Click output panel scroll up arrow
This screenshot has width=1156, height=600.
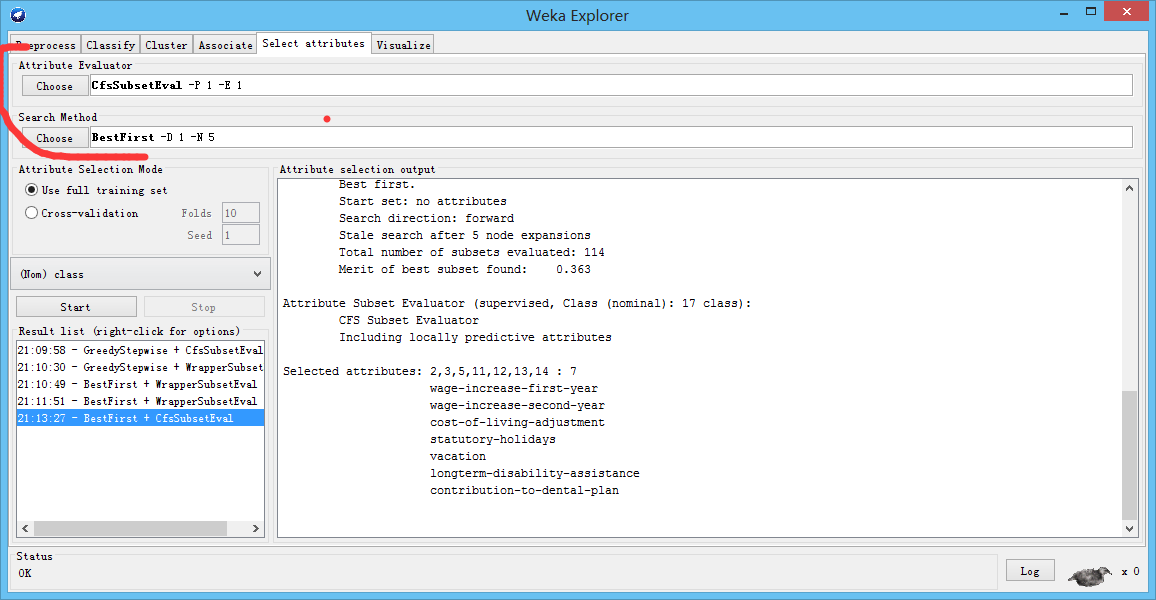click(x=1129, y=188)
